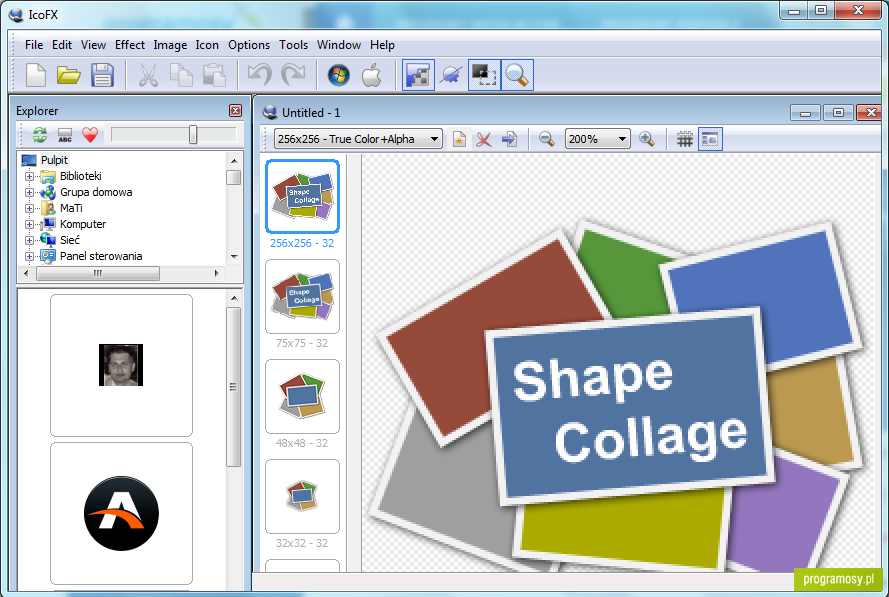The height and width of the screenshot is (597, 889).
Task: Expand the Grupa domowa tree node
Action: coord(29,192)
